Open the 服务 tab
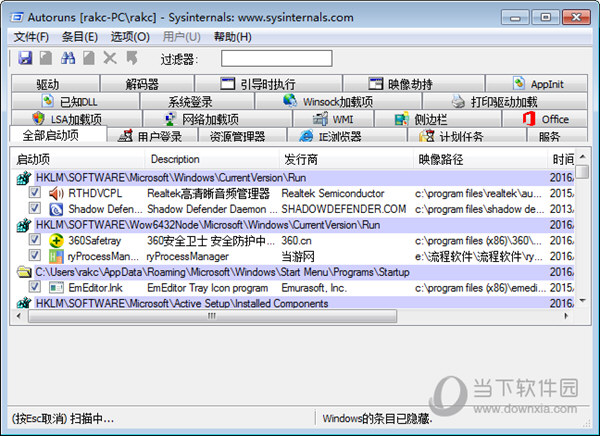 tap(557, 136)
